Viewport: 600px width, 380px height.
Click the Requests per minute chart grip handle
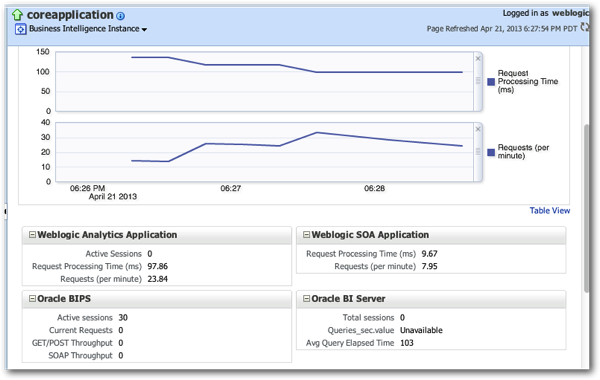coord(478,152)
